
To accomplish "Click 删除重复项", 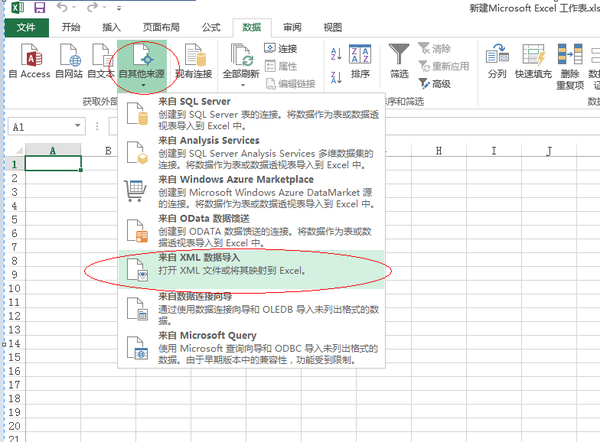I will [x=570, y=67].
